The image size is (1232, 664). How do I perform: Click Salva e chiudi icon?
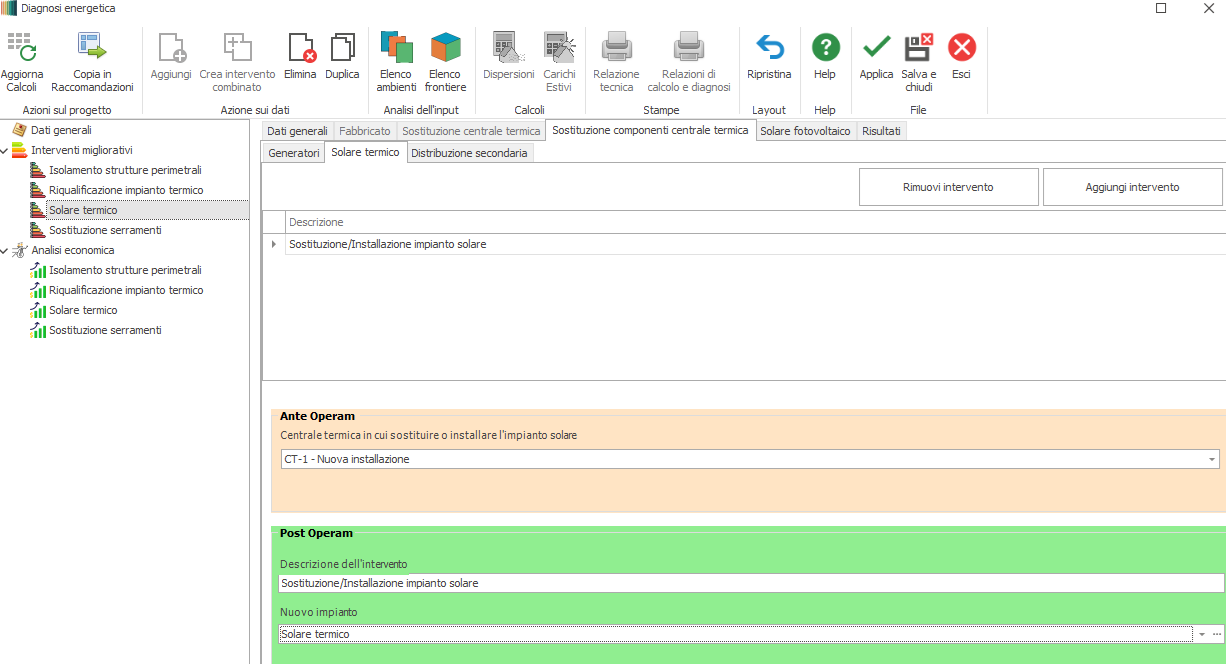(918, 48)
